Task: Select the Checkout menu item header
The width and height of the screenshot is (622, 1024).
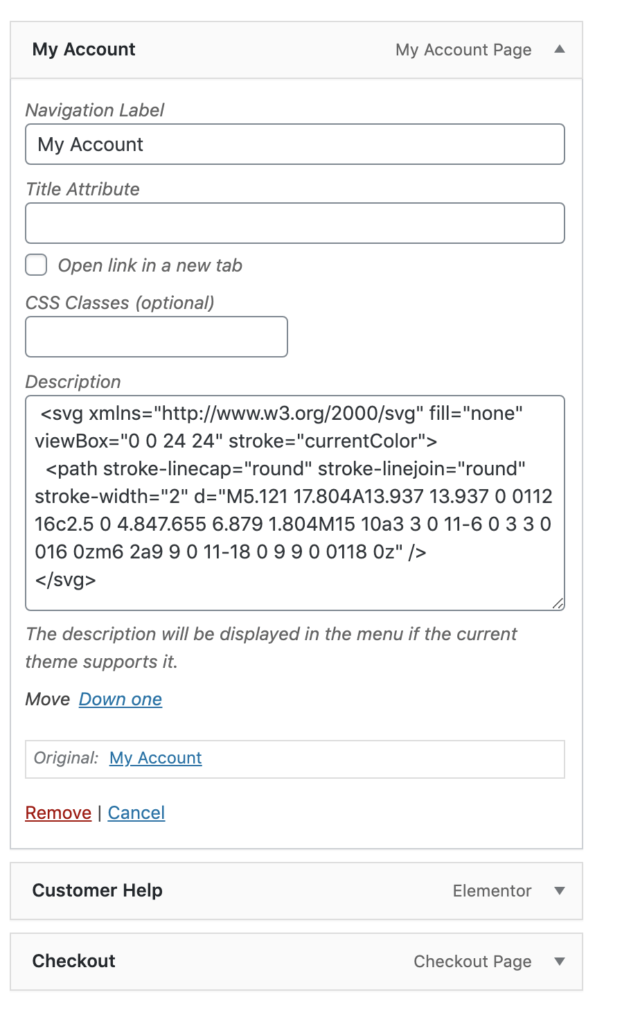Action: (73, 961)
